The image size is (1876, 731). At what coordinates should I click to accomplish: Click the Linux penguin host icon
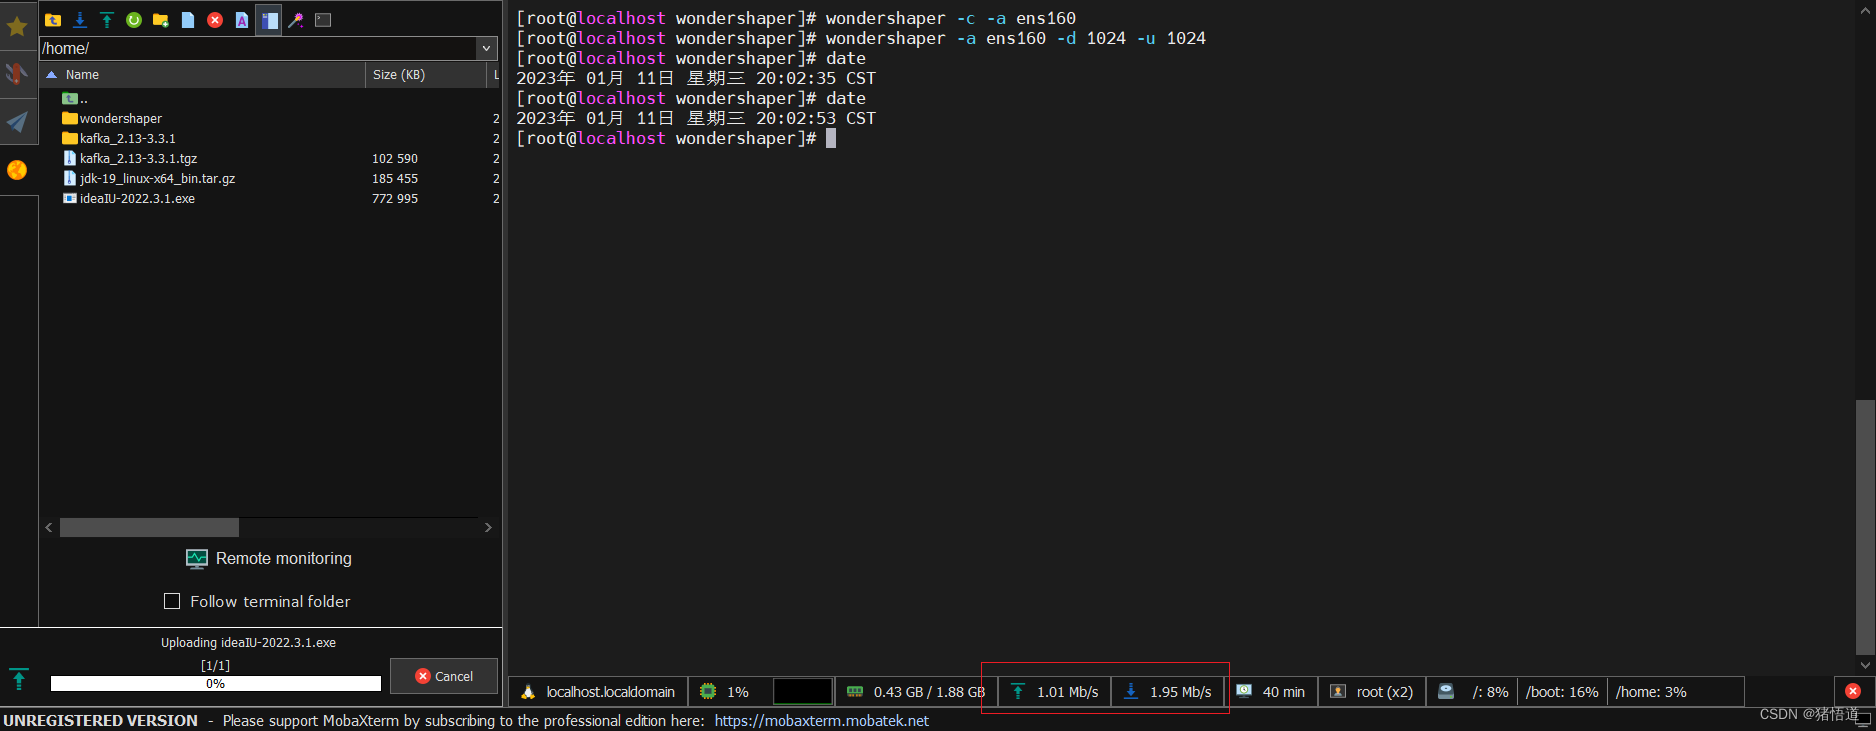[x=528, y=691]
